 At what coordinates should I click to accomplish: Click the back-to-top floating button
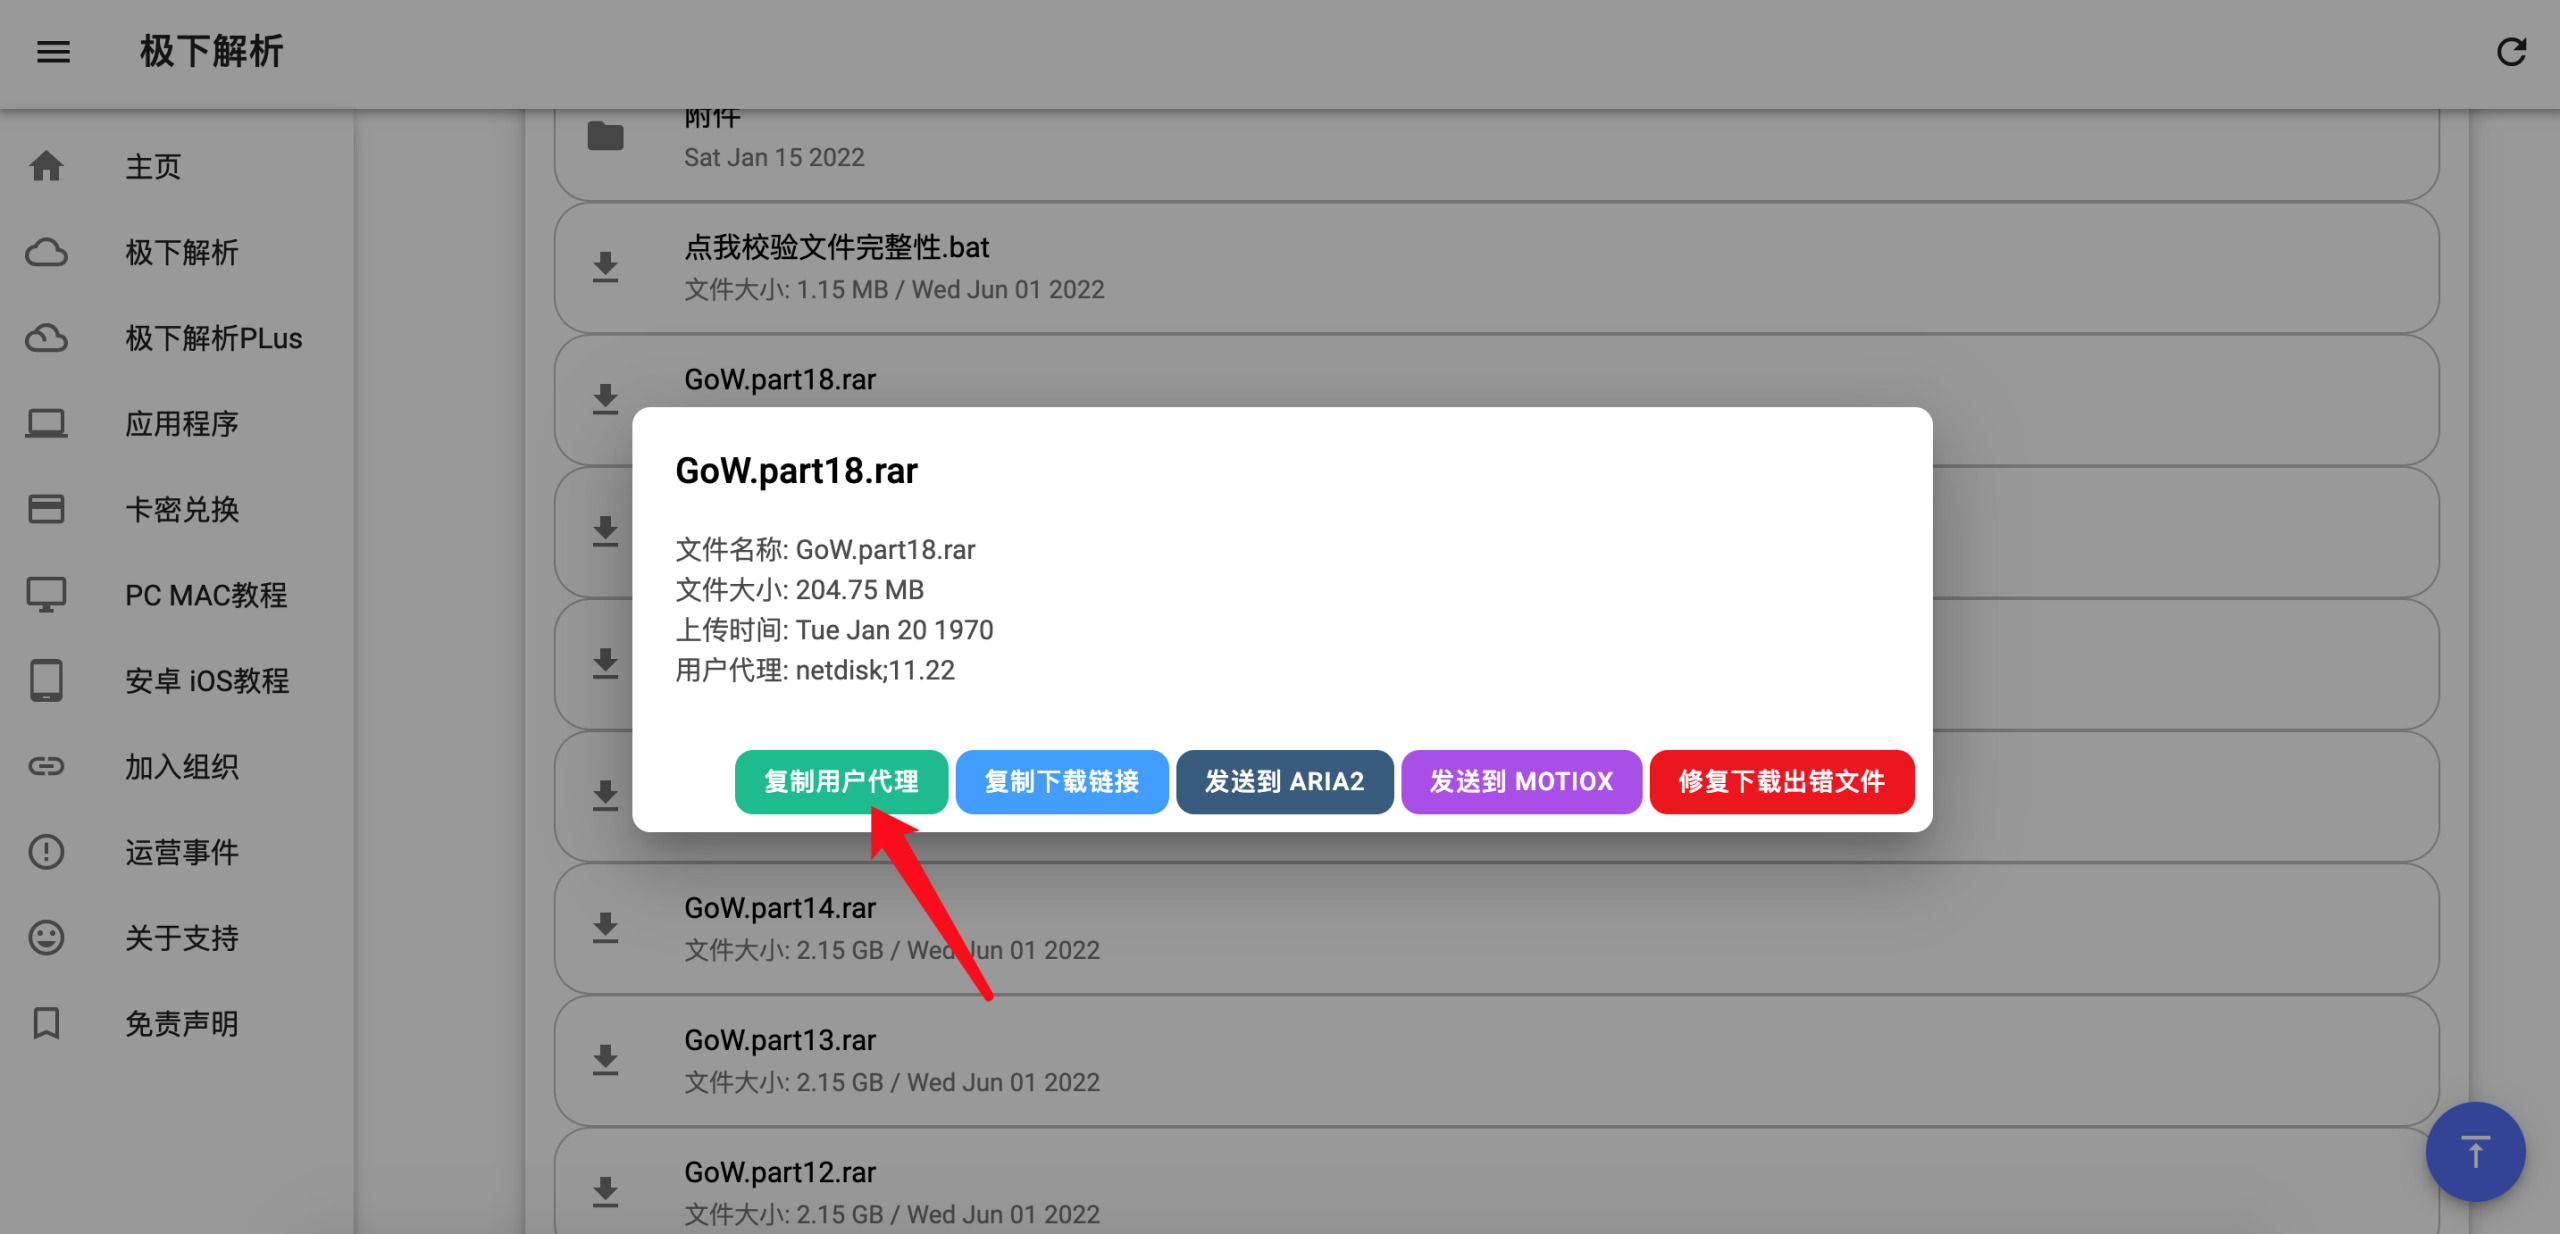click(x=2475, y=1152)
